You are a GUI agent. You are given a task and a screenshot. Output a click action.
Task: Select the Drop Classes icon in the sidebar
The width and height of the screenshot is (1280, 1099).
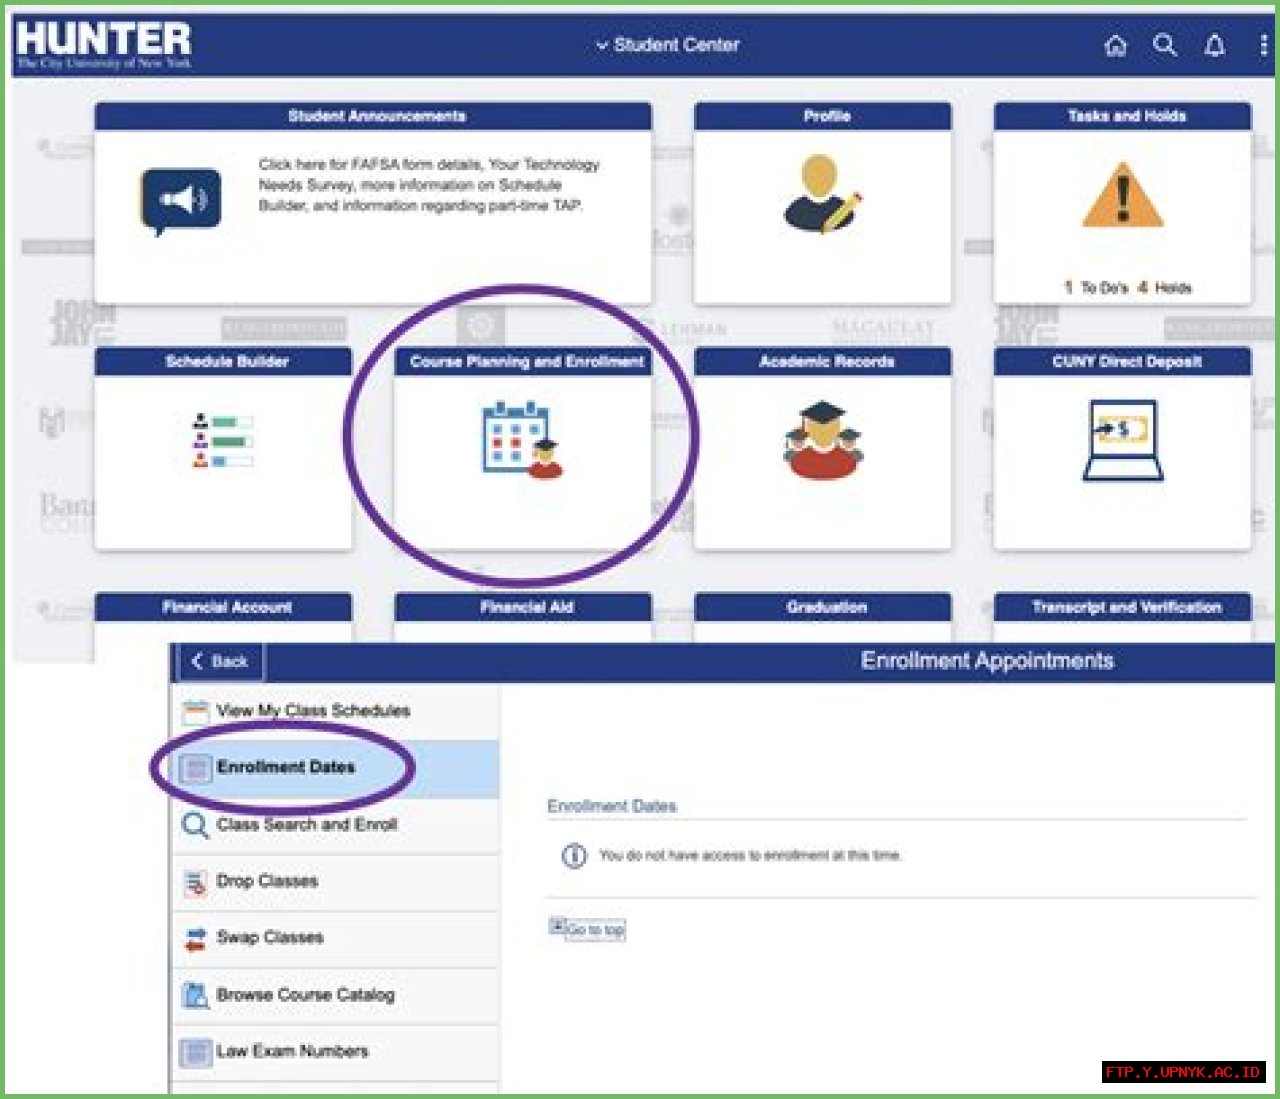pos(194,881)
